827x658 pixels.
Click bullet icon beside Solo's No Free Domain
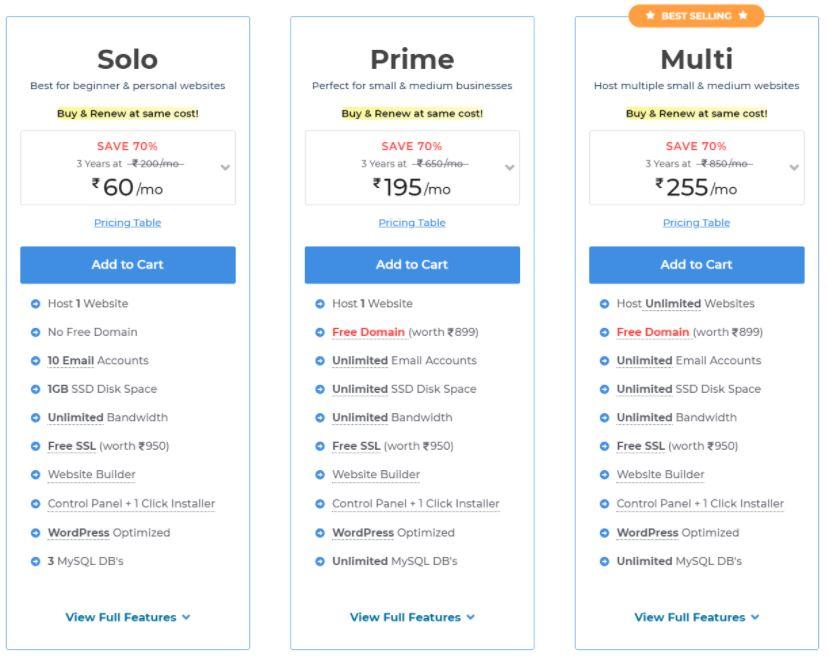tap(35, 333)
